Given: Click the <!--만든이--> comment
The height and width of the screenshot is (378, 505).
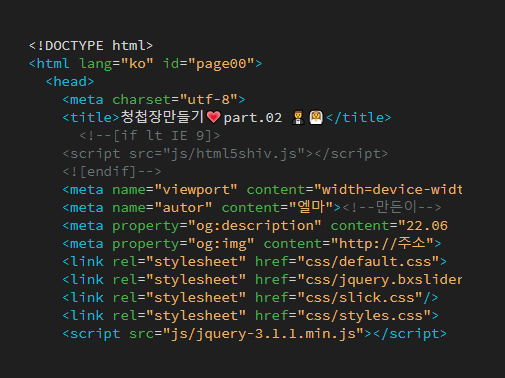Looking at the screenshot, I should click(392, 207).
